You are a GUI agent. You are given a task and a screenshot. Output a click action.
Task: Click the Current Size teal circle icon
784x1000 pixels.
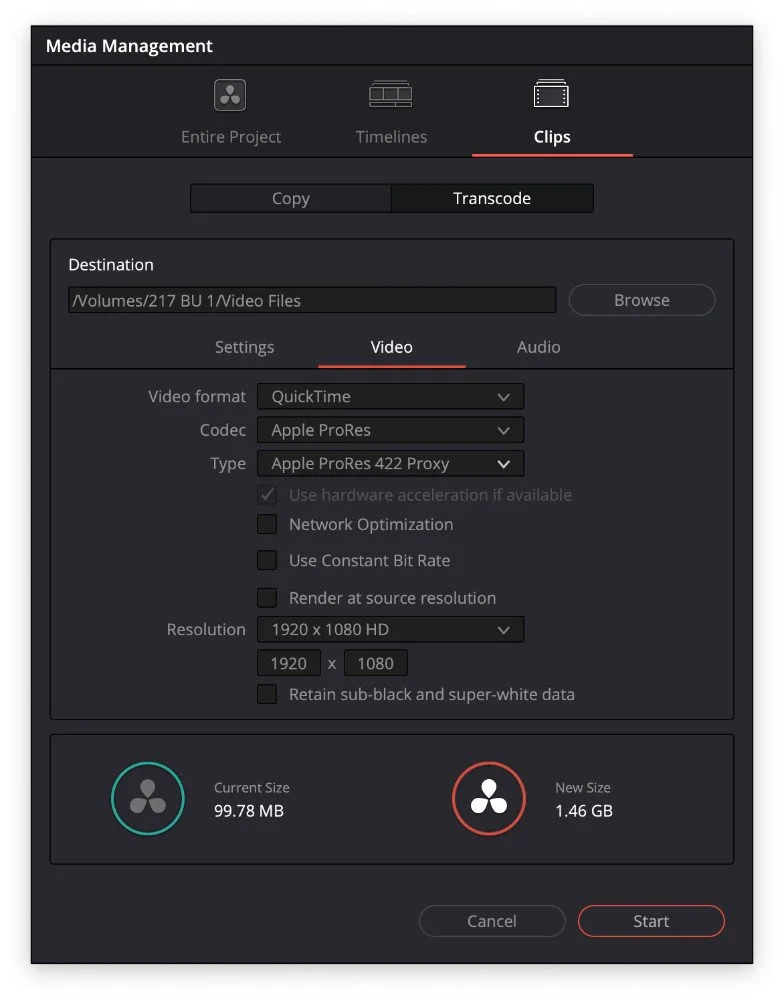pos(148,798)
